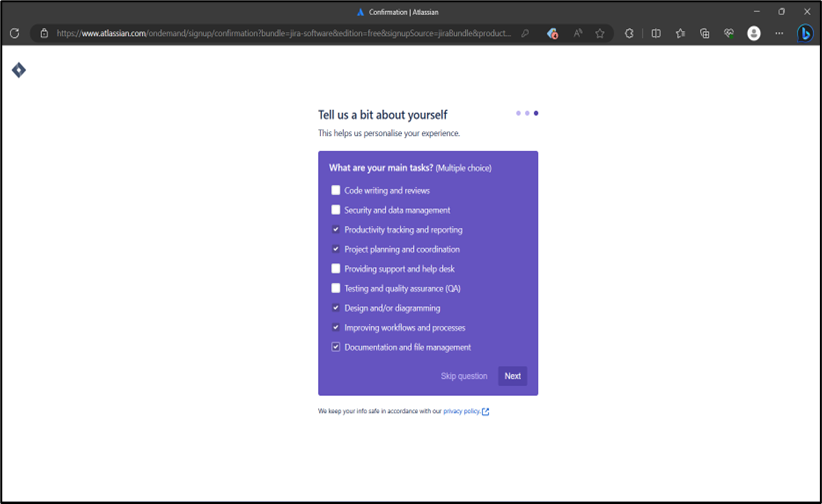
Task: Open the browser Extensions icon
Action: coord(629,34)
